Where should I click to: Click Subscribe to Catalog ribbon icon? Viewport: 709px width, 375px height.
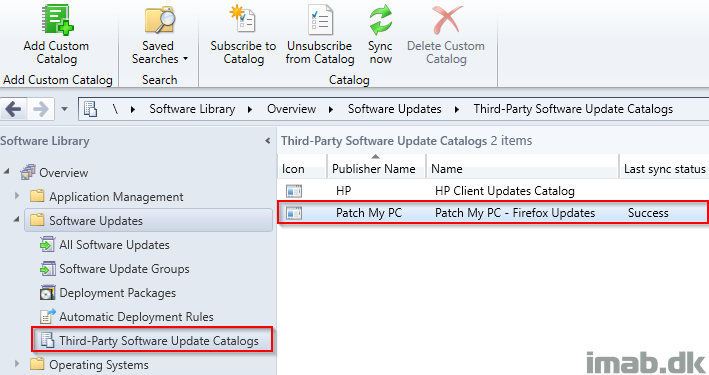click(x=243, y=19)
